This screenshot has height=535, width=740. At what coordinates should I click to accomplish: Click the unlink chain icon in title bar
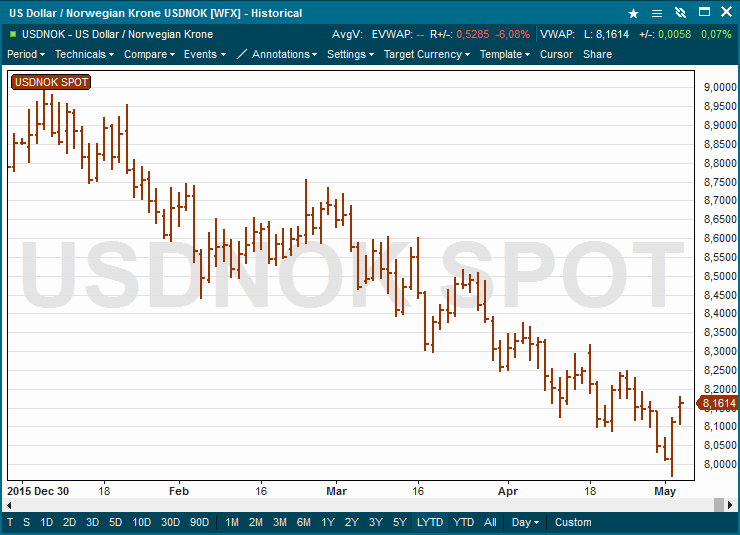point(681,13)
